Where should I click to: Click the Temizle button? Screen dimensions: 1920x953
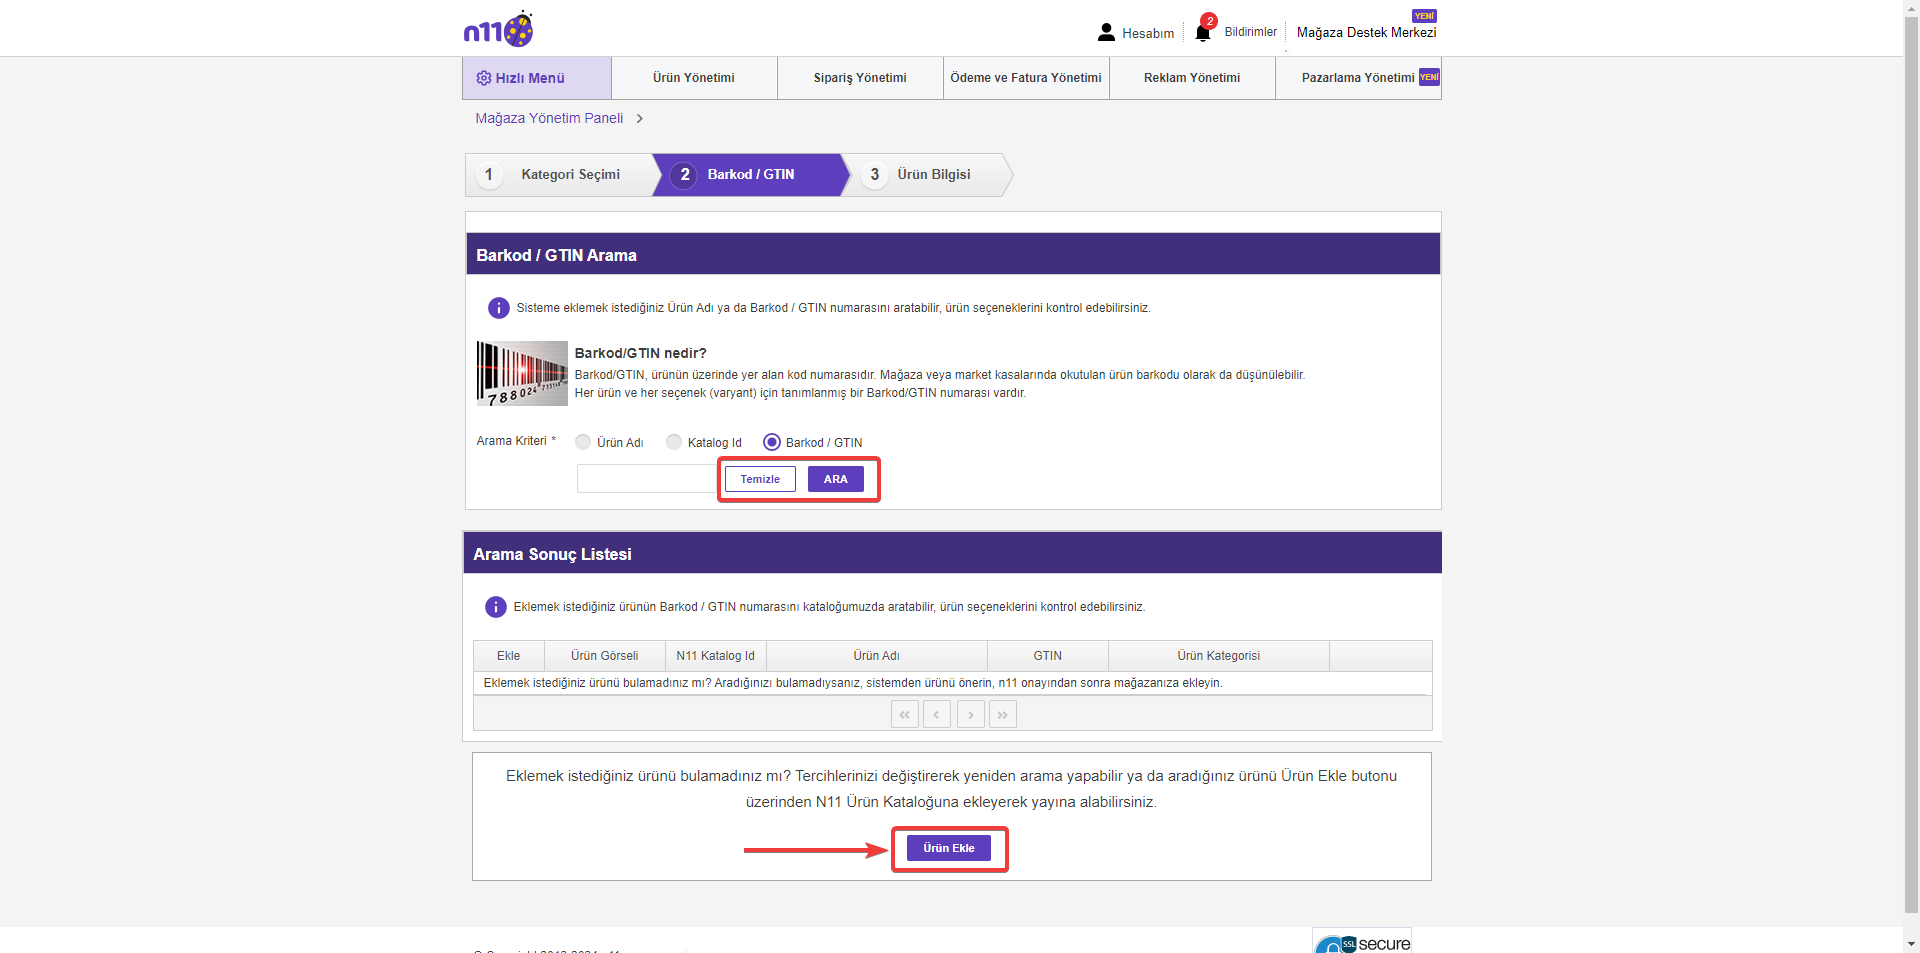coord(760,479)
